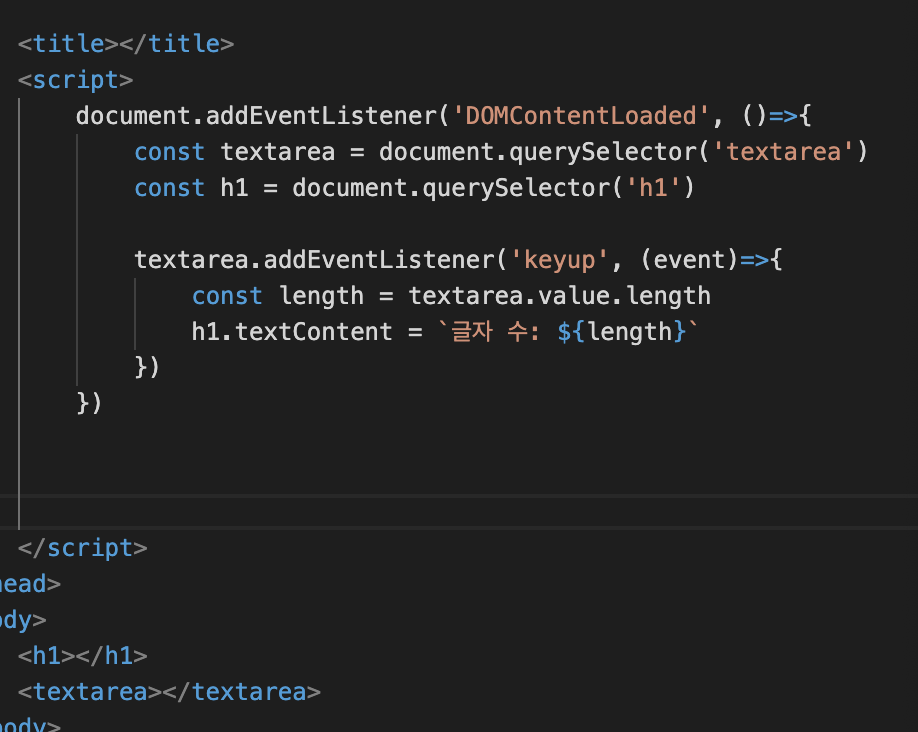
Task: Click document.addEventListener on the DOMContentLoaded line
Action: pyautogui.click(x=257, y=116)
